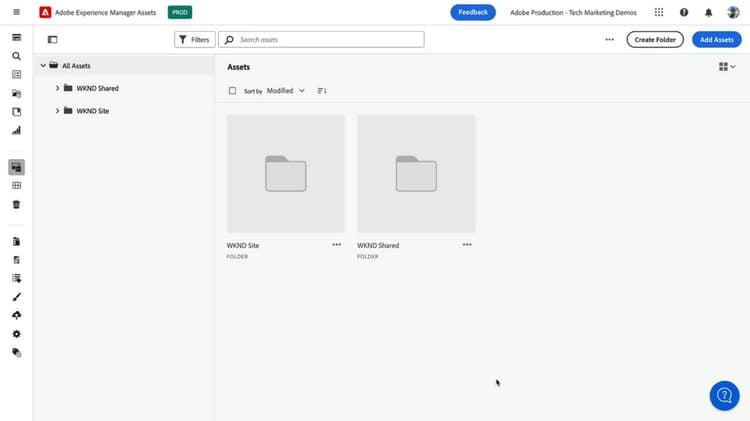
Task: Select WKND Site in the folder tree
Action: coord(93,111)
